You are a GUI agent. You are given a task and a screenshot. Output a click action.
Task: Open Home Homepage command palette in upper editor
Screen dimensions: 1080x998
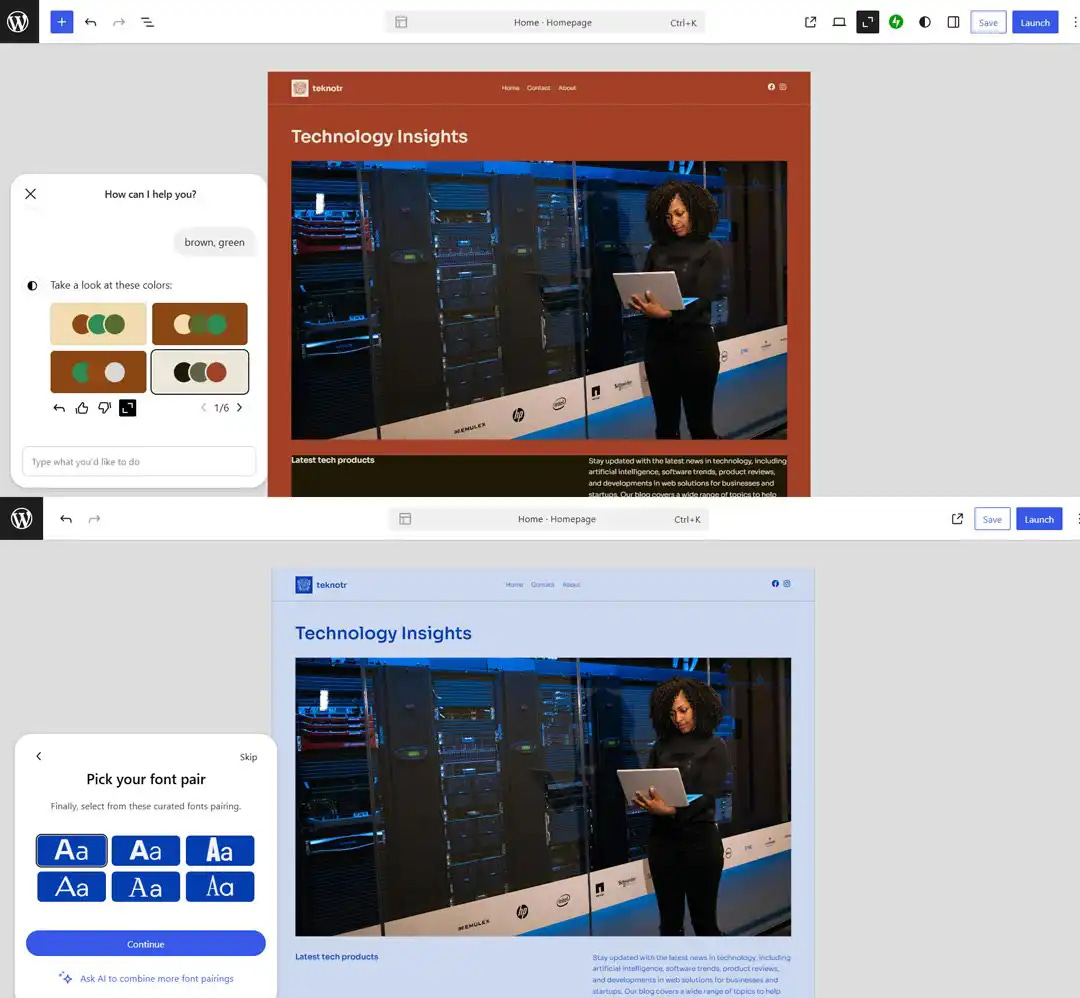pos(545,22)
